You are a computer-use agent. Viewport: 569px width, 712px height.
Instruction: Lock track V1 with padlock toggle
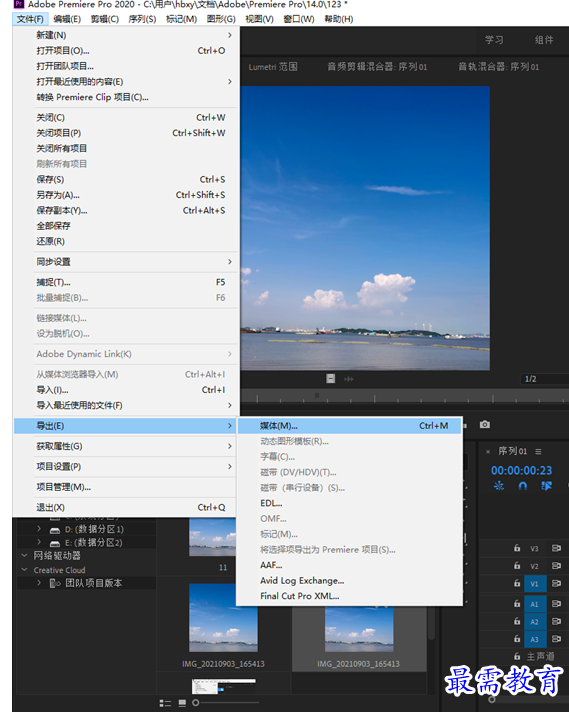click(x=517, y=583)
